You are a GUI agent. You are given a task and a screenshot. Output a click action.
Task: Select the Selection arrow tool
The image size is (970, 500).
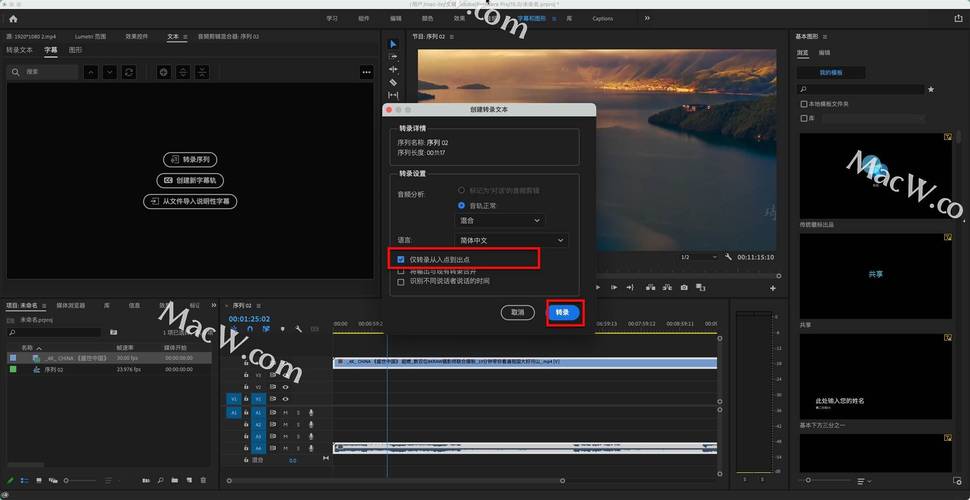click(393, 44)
